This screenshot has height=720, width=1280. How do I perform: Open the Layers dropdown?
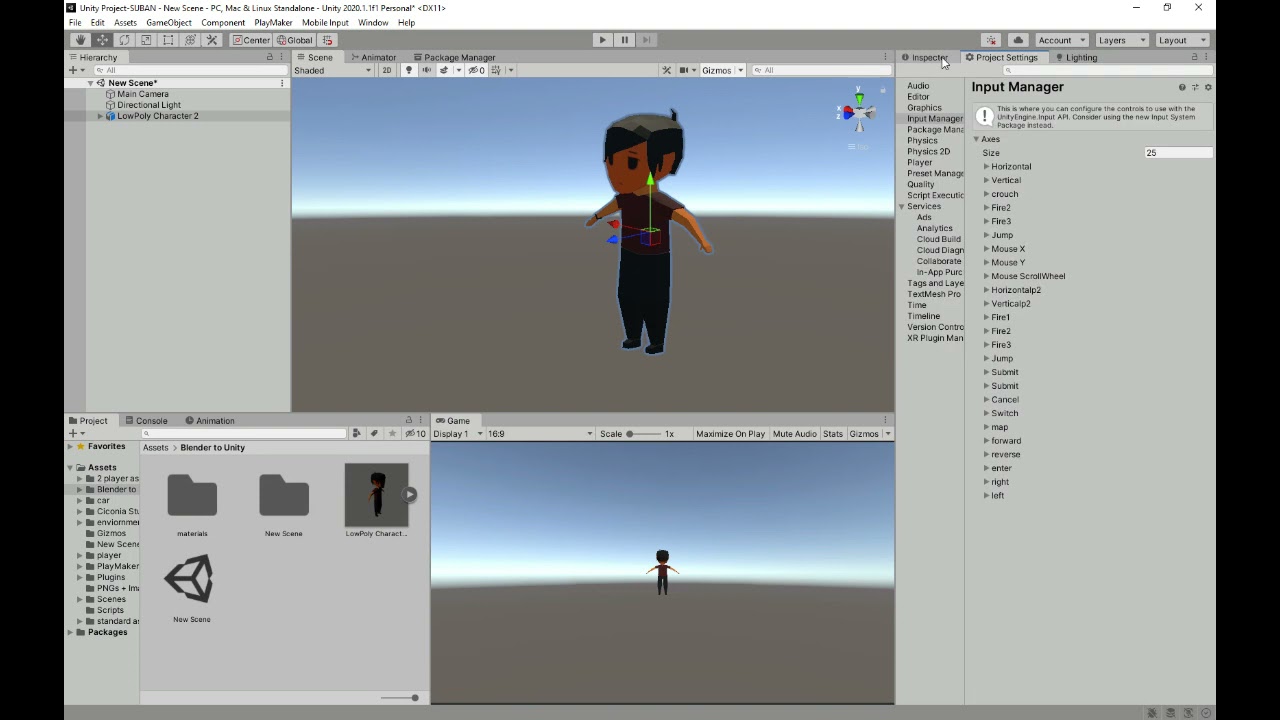click(x=1121, y=40)
